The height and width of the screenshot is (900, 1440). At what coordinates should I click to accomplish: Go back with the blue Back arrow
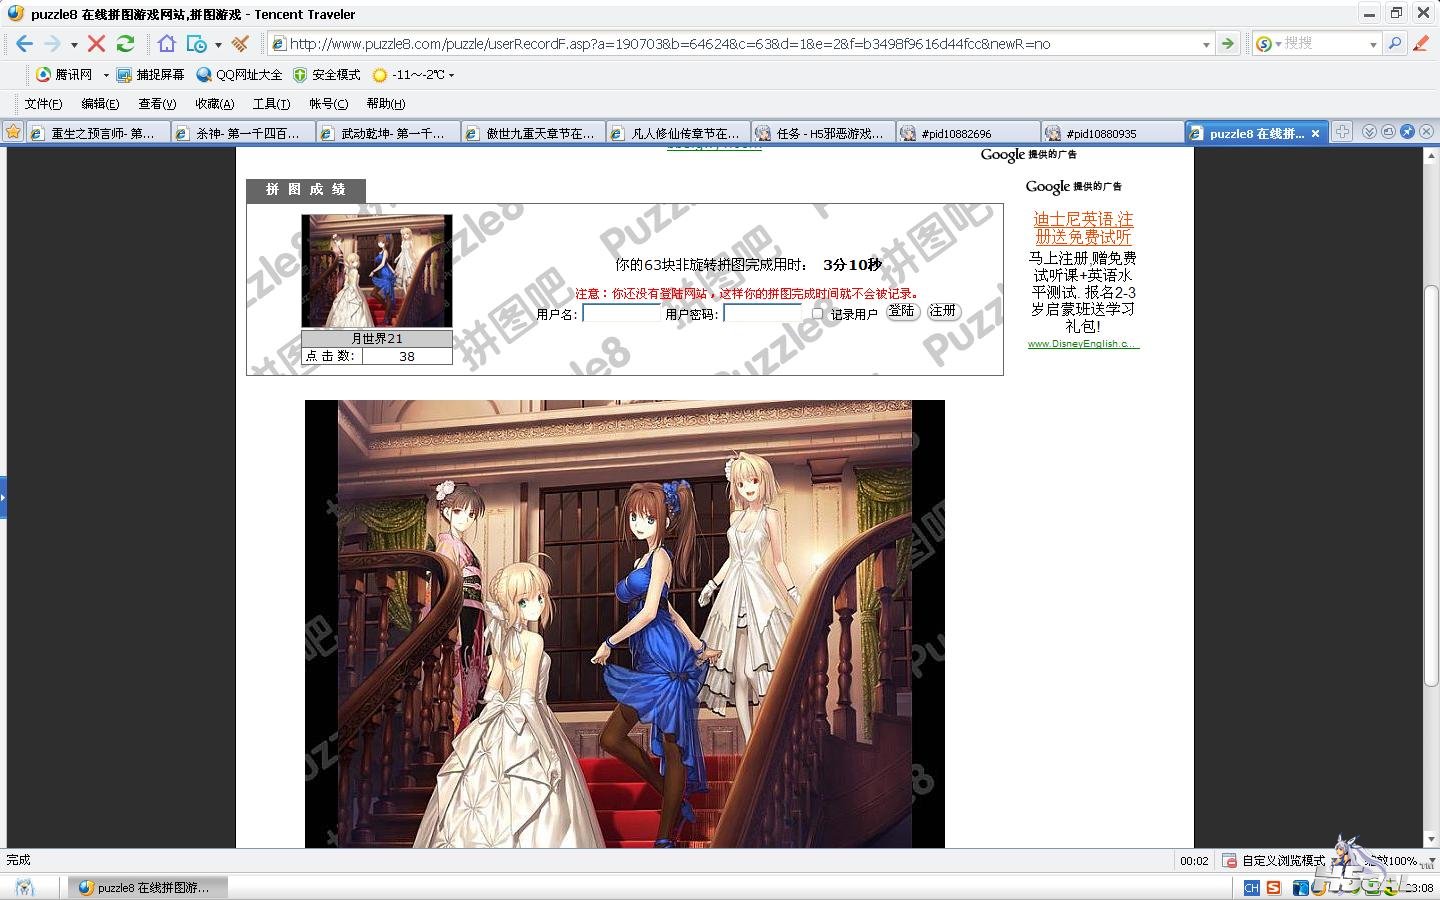pos(24,44)
